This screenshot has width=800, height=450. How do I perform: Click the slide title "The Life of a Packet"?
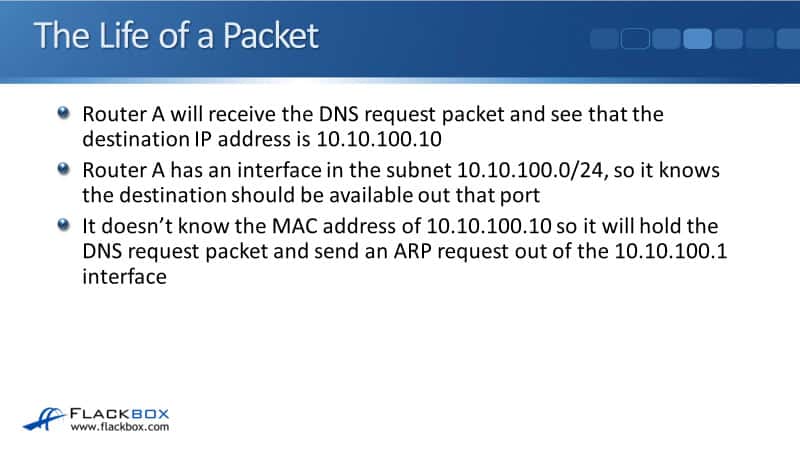pos(176,36)
